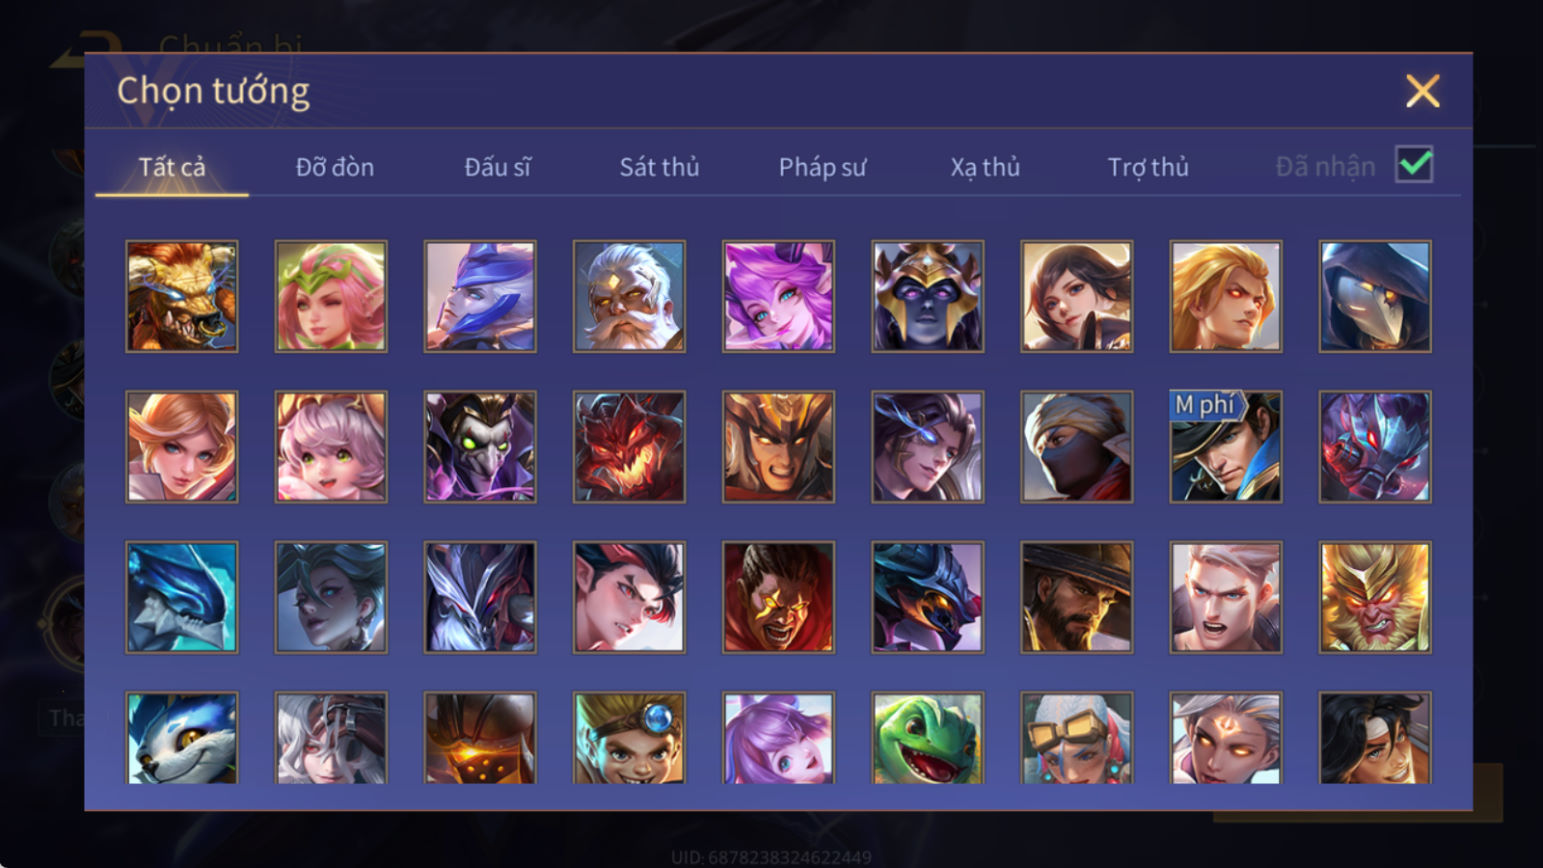This screenshot has width=1543, height=868.
Task: Switch to the Pháp sư tab
Action: 822,167
